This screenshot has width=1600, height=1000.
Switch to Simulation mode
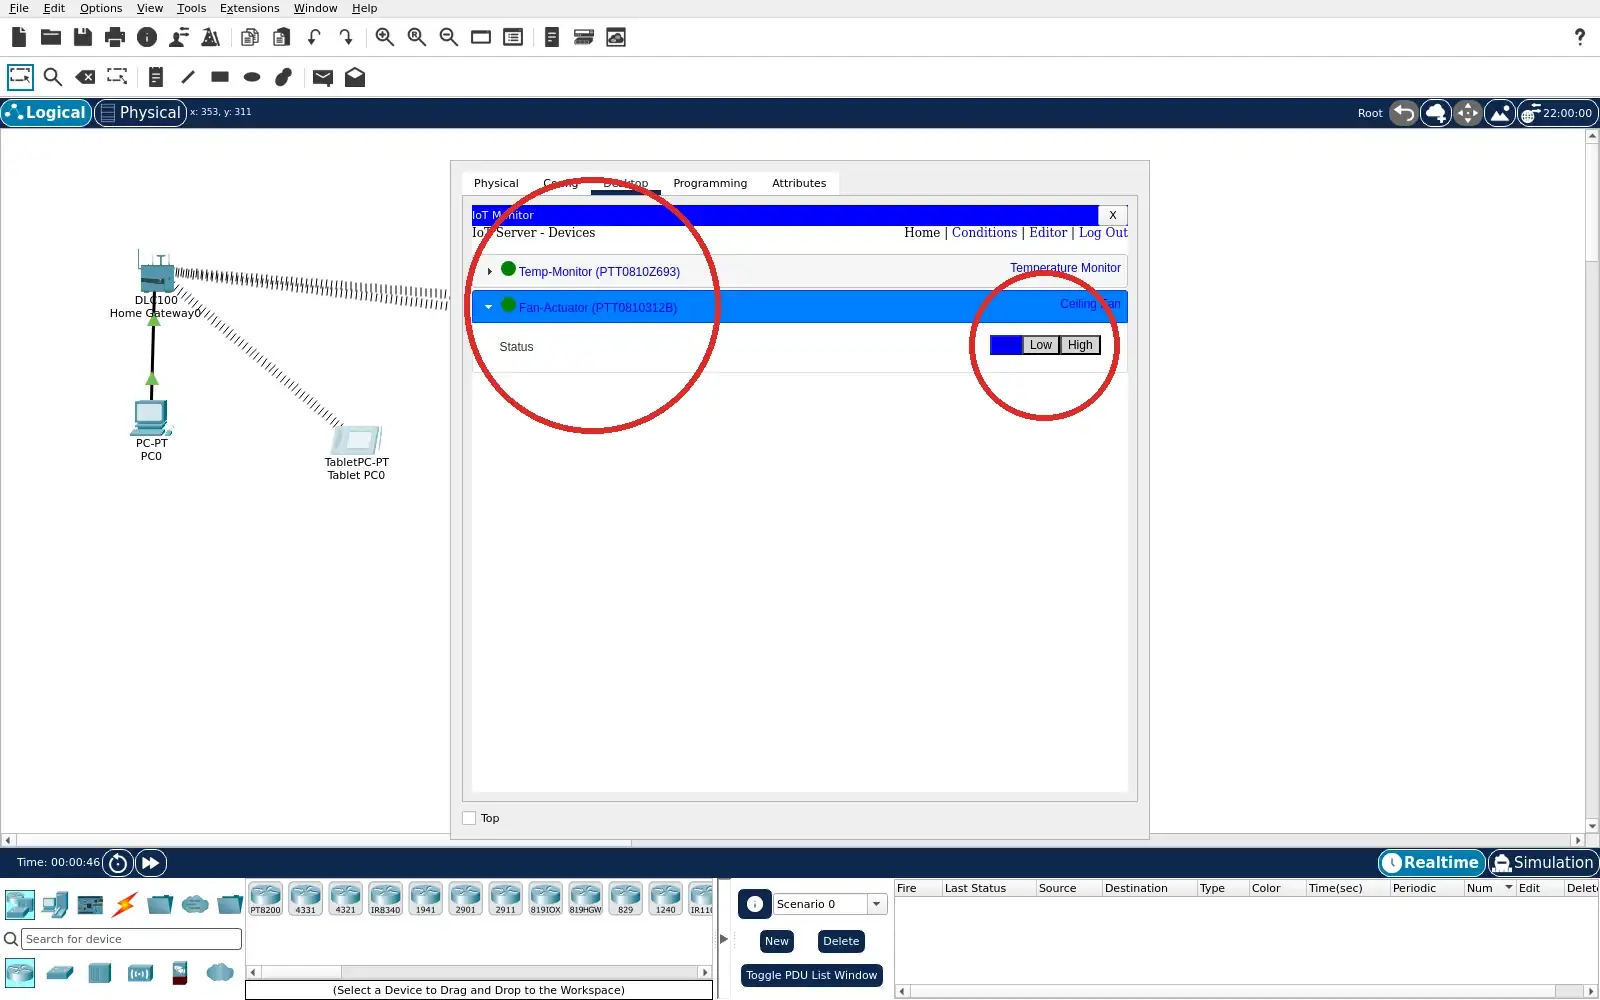click(1543, 863)
